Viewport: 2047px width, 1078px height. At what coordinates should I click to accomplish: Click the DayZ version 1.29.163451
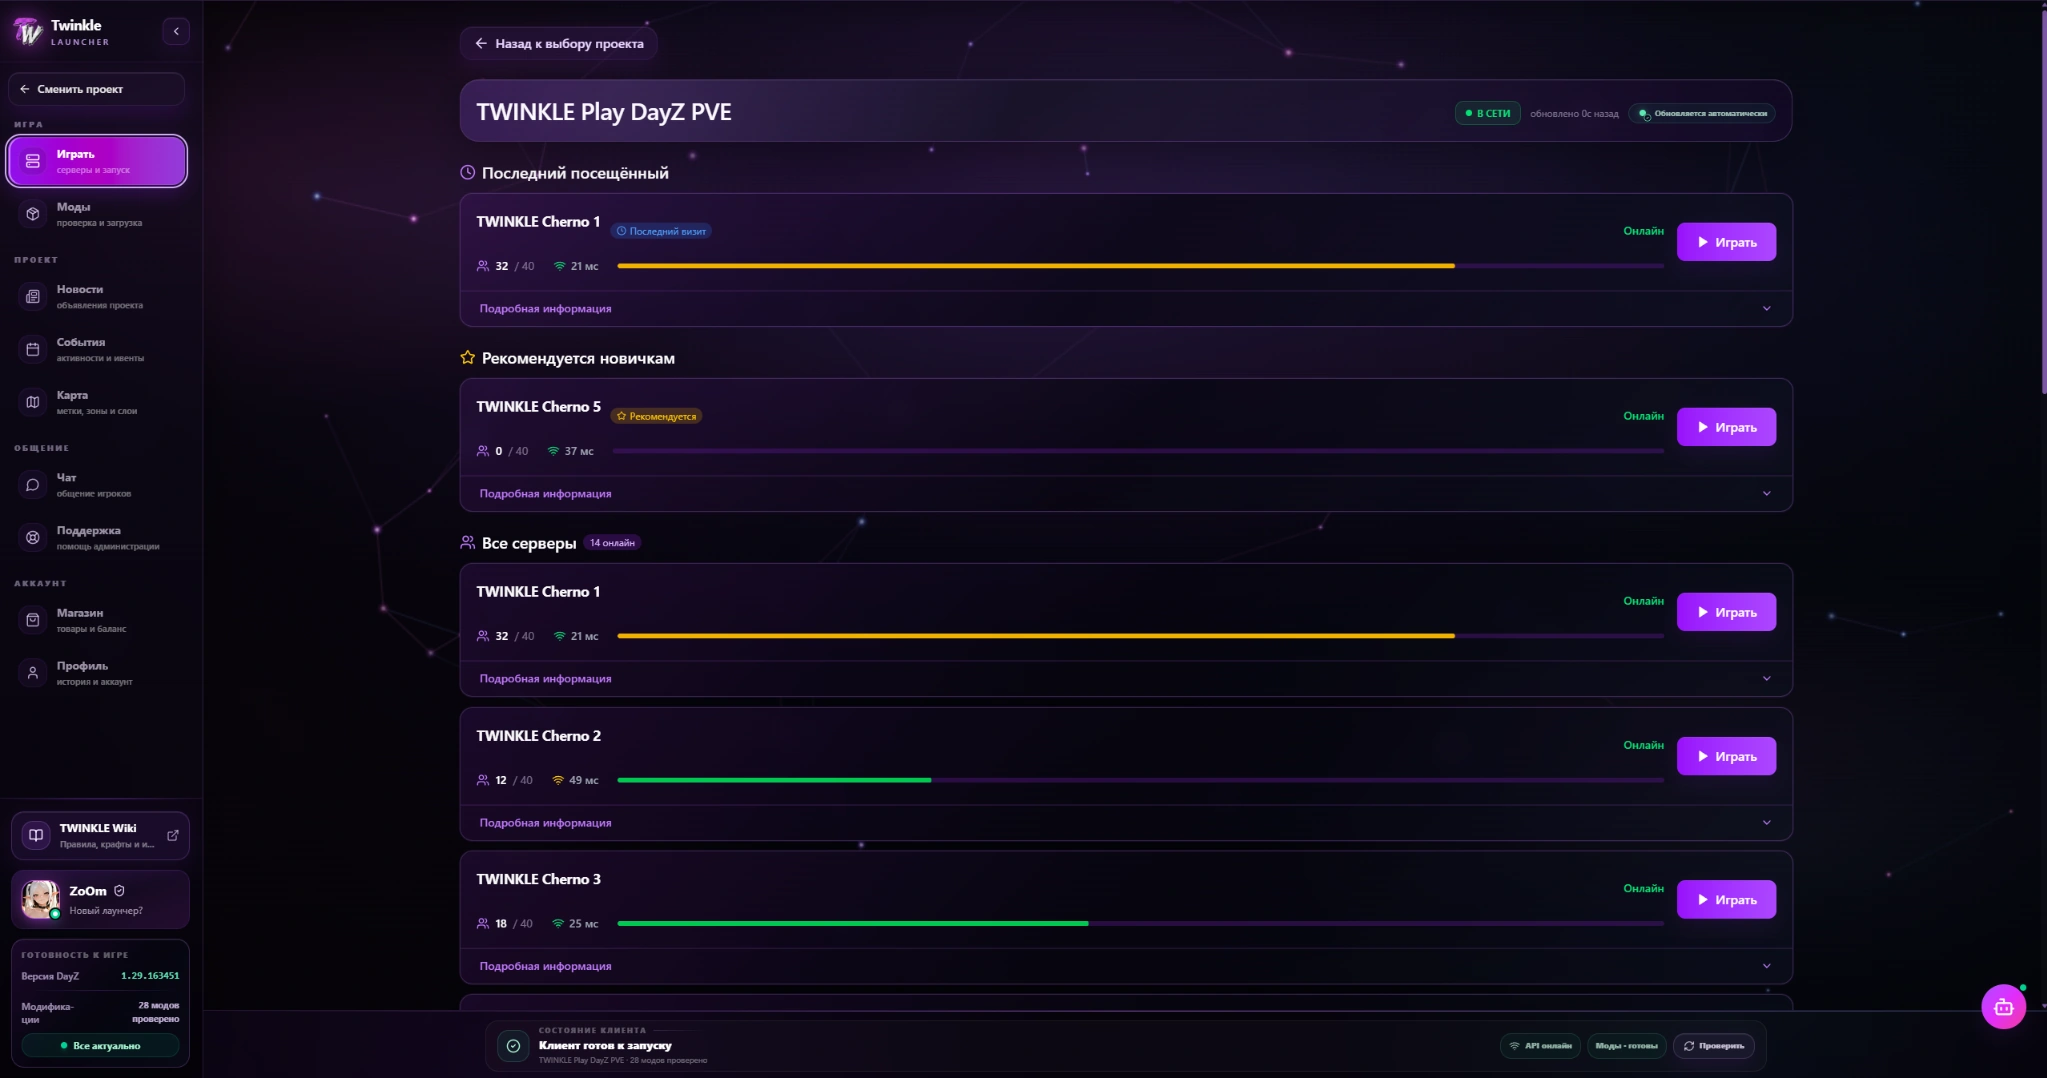coord(150,976)
